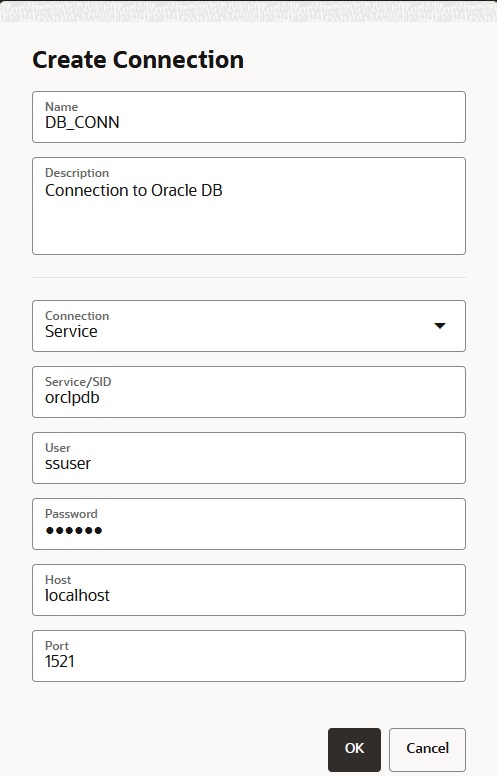Viewport: 497px width, 776px height.
Task: Click the Host field showing localhost
Action: pyautogui.click(x=248, y=590)
